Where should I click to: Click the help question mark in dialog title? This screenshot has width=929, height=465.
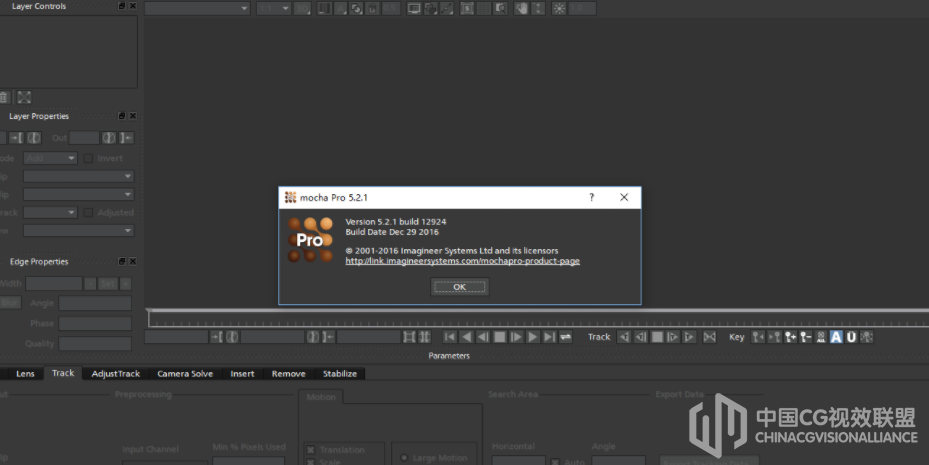tap(591, 197)
